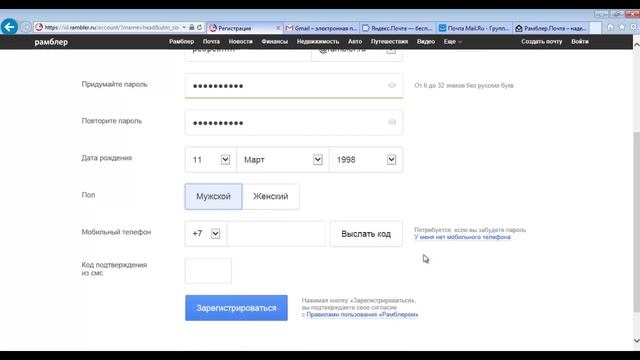This screenshot has height=360, width=640.
Task: Click the browser forward arrow button
Action: (26, 27)
